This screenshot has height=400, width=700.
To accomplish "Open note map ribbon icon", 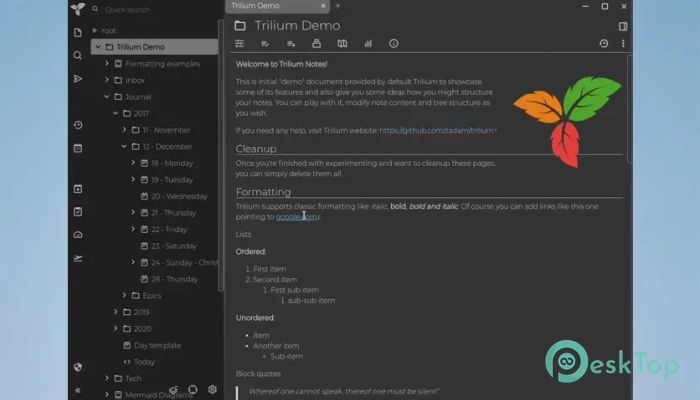I will pyautogui.click(x=342, y=43).
